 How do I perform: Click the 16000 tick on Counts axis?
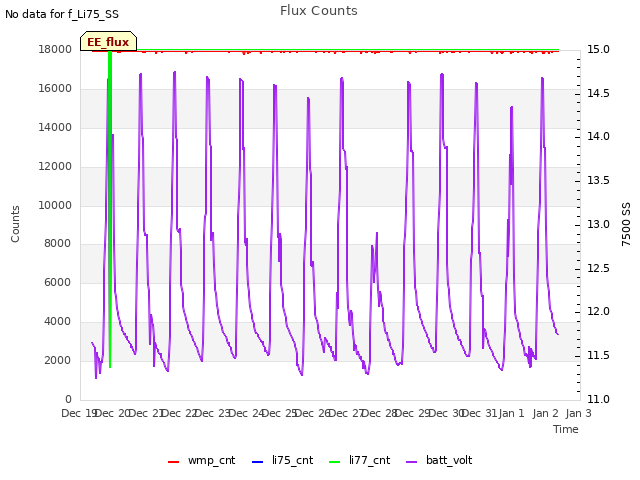pos(55,88)
